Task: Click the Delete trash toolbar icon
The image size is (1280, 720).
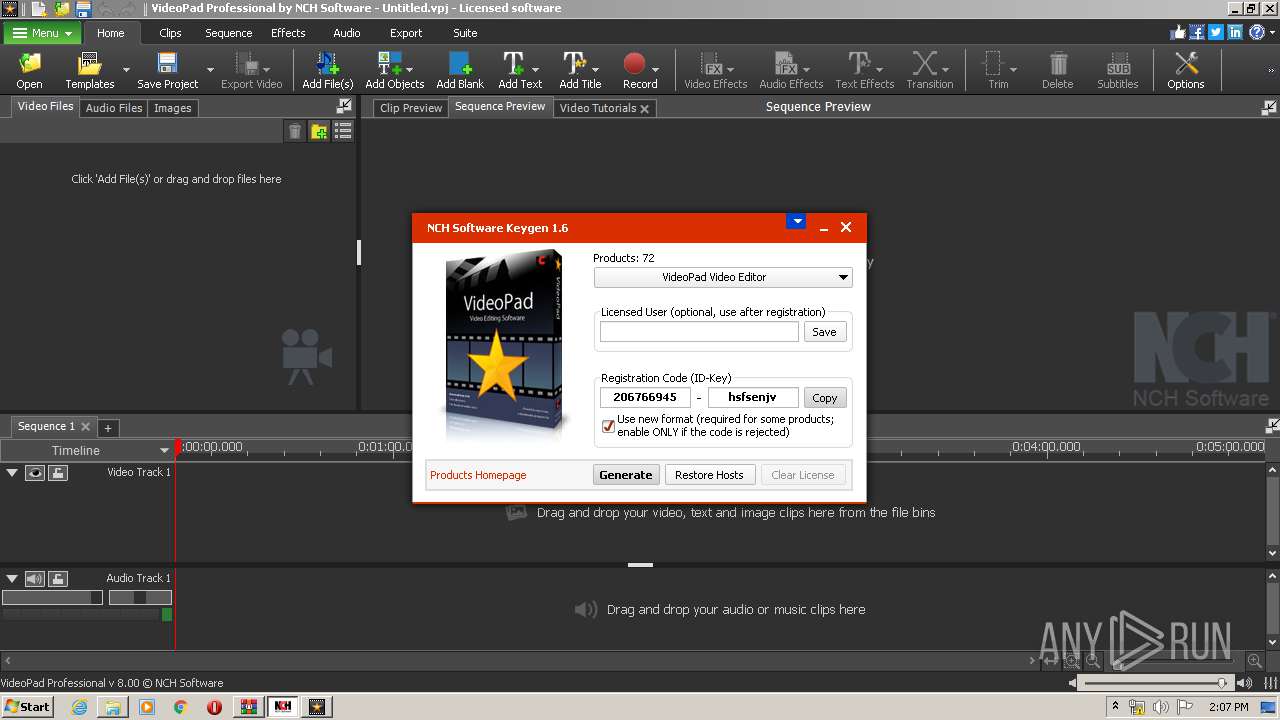Action: click(1057, 70)
